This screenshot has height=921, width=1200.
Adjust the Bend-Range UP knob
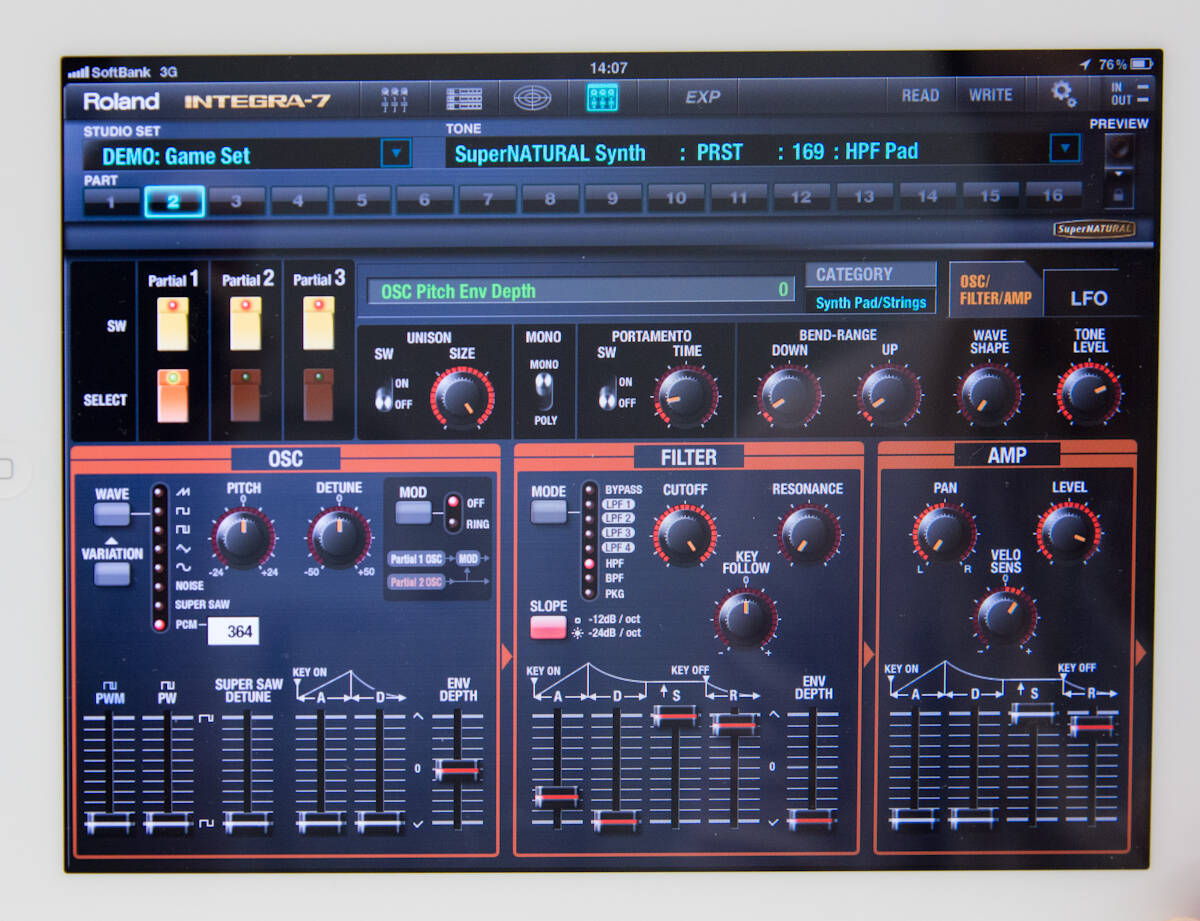point(889,394)
